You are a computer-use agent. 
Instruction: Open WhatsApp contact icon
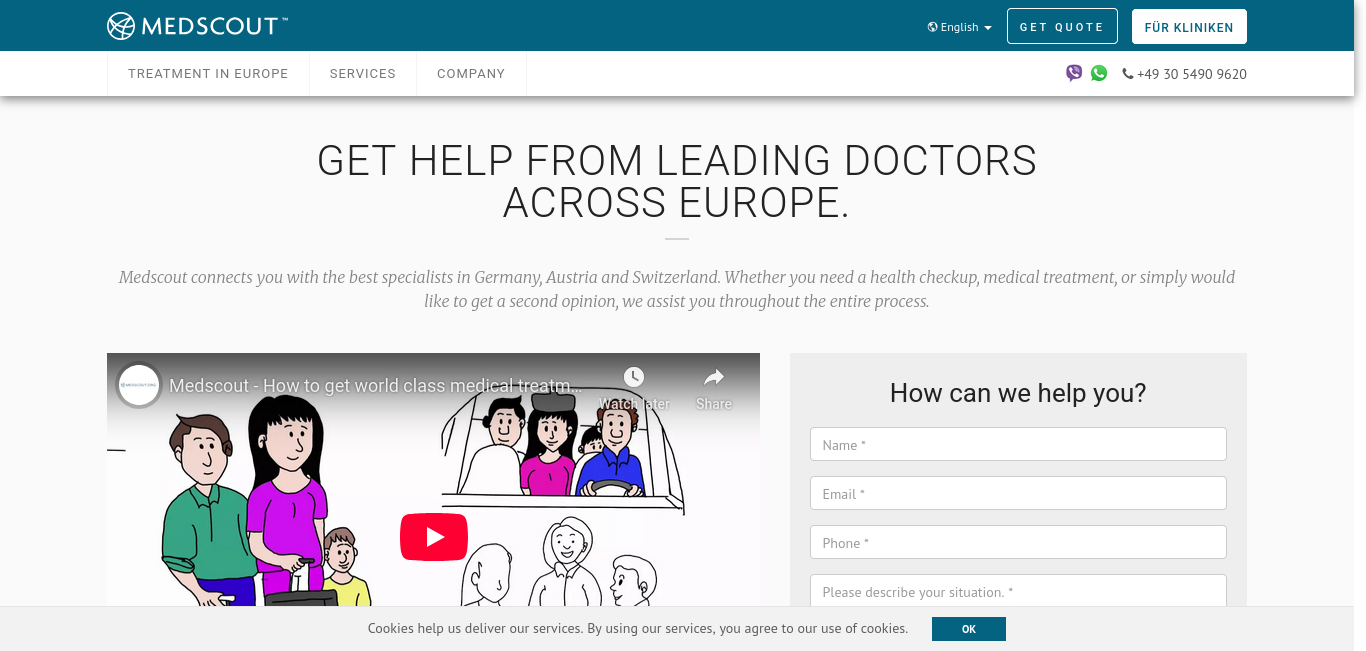pos(1099,73)
